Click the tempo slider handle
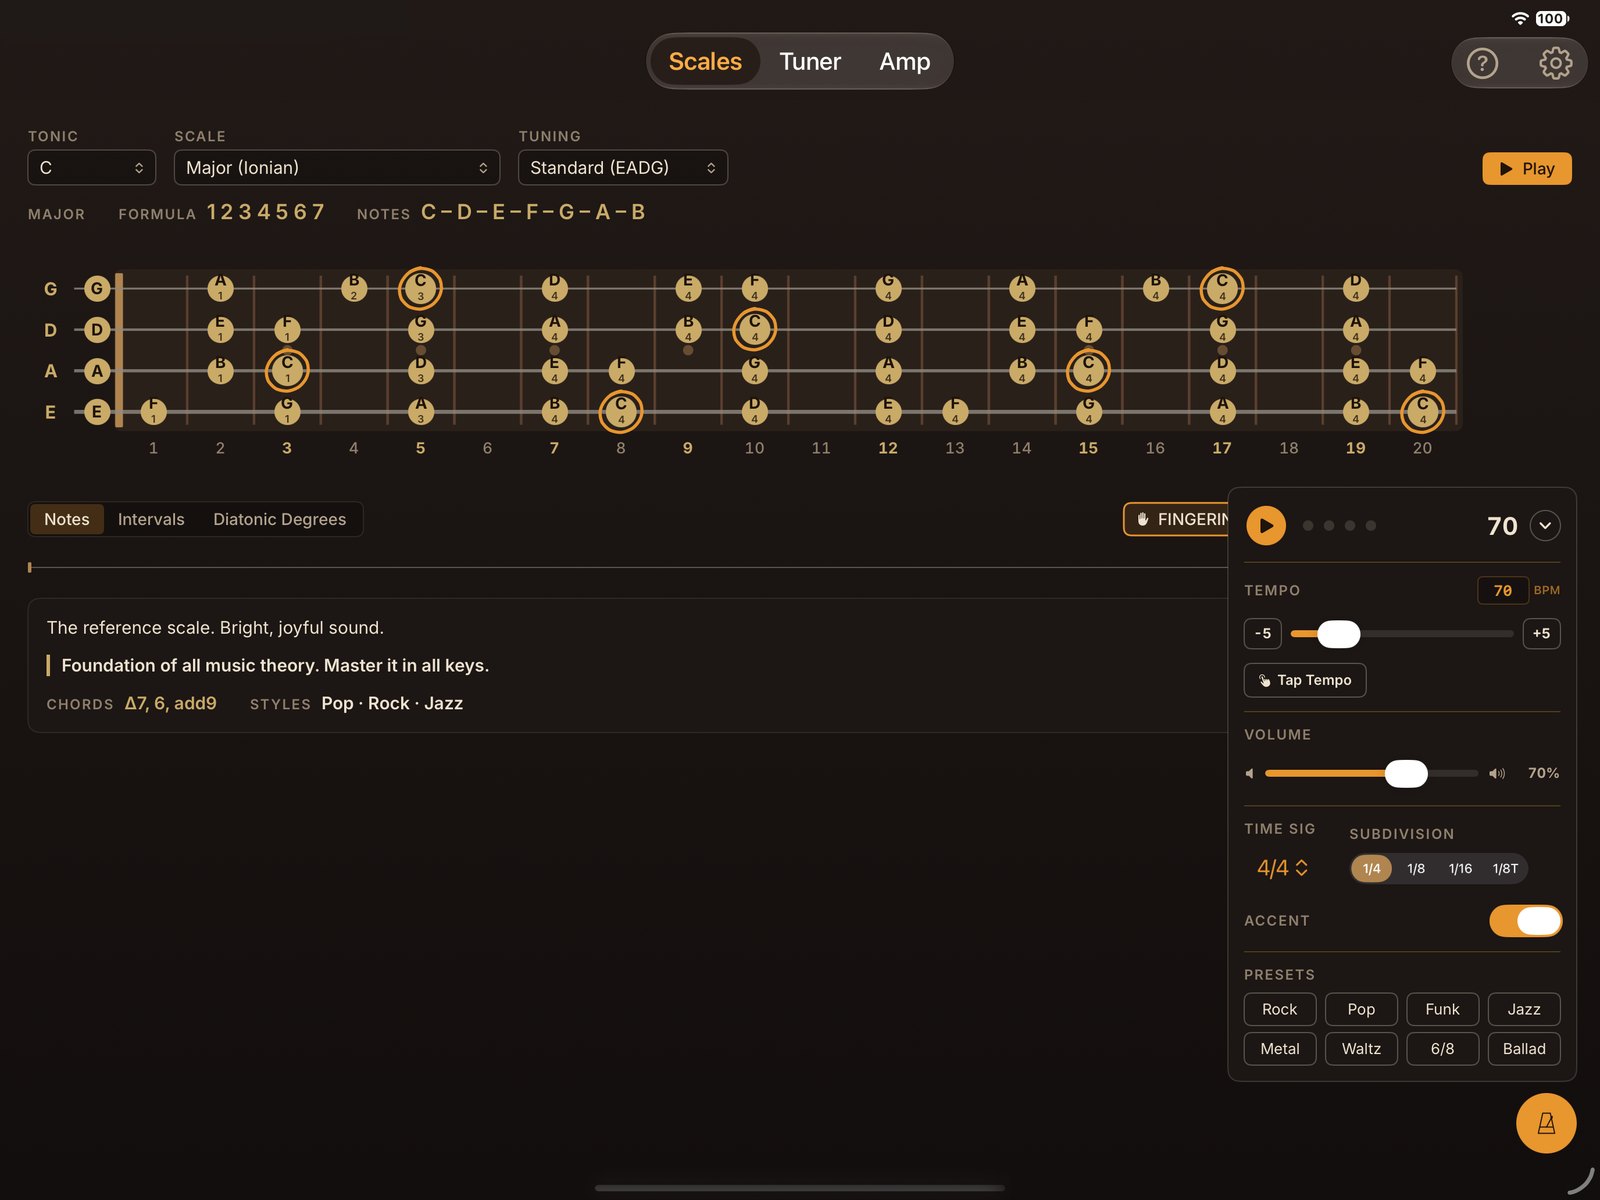The height and width of the screenshot is (1200, 1600). click(x=1339, y=634)
